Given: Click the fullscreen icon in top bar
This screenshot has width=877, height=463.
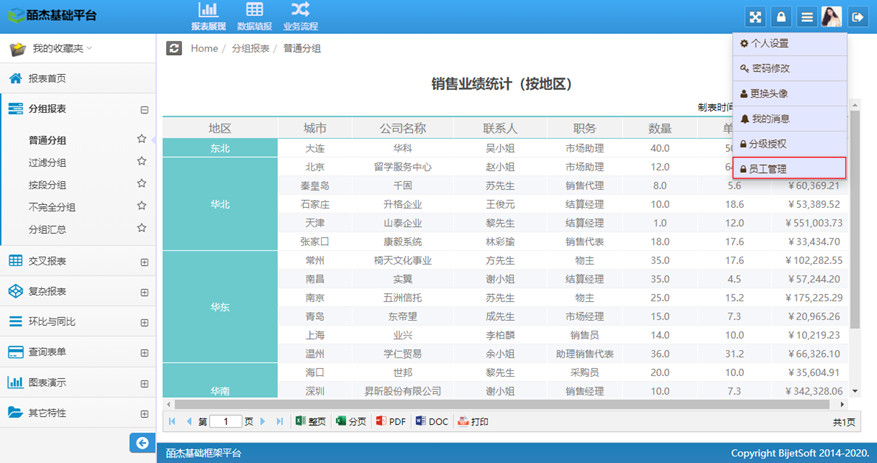Looking at the screenshot, I should (756, 17).
